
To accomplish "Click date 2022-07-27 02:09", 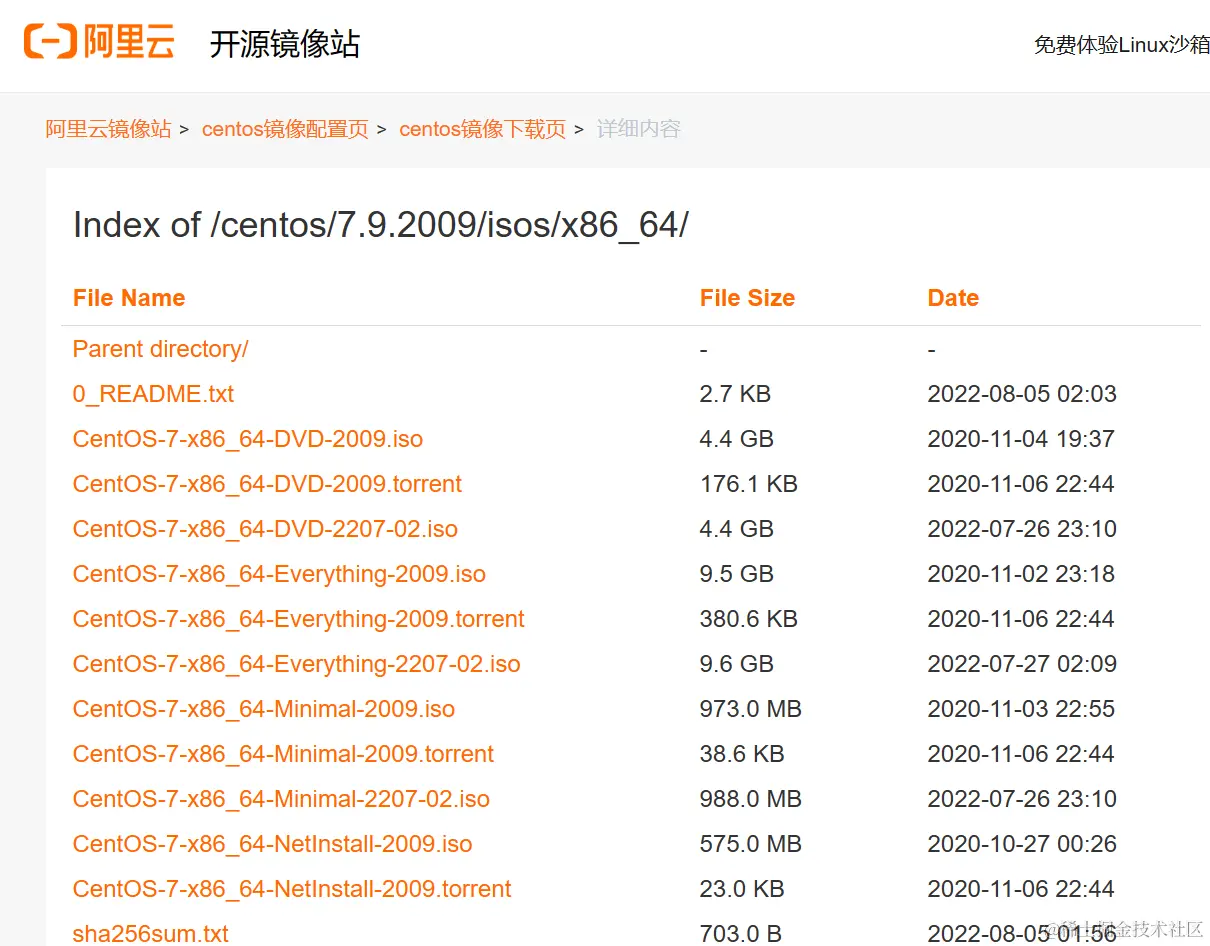I will click(1022, 664).
